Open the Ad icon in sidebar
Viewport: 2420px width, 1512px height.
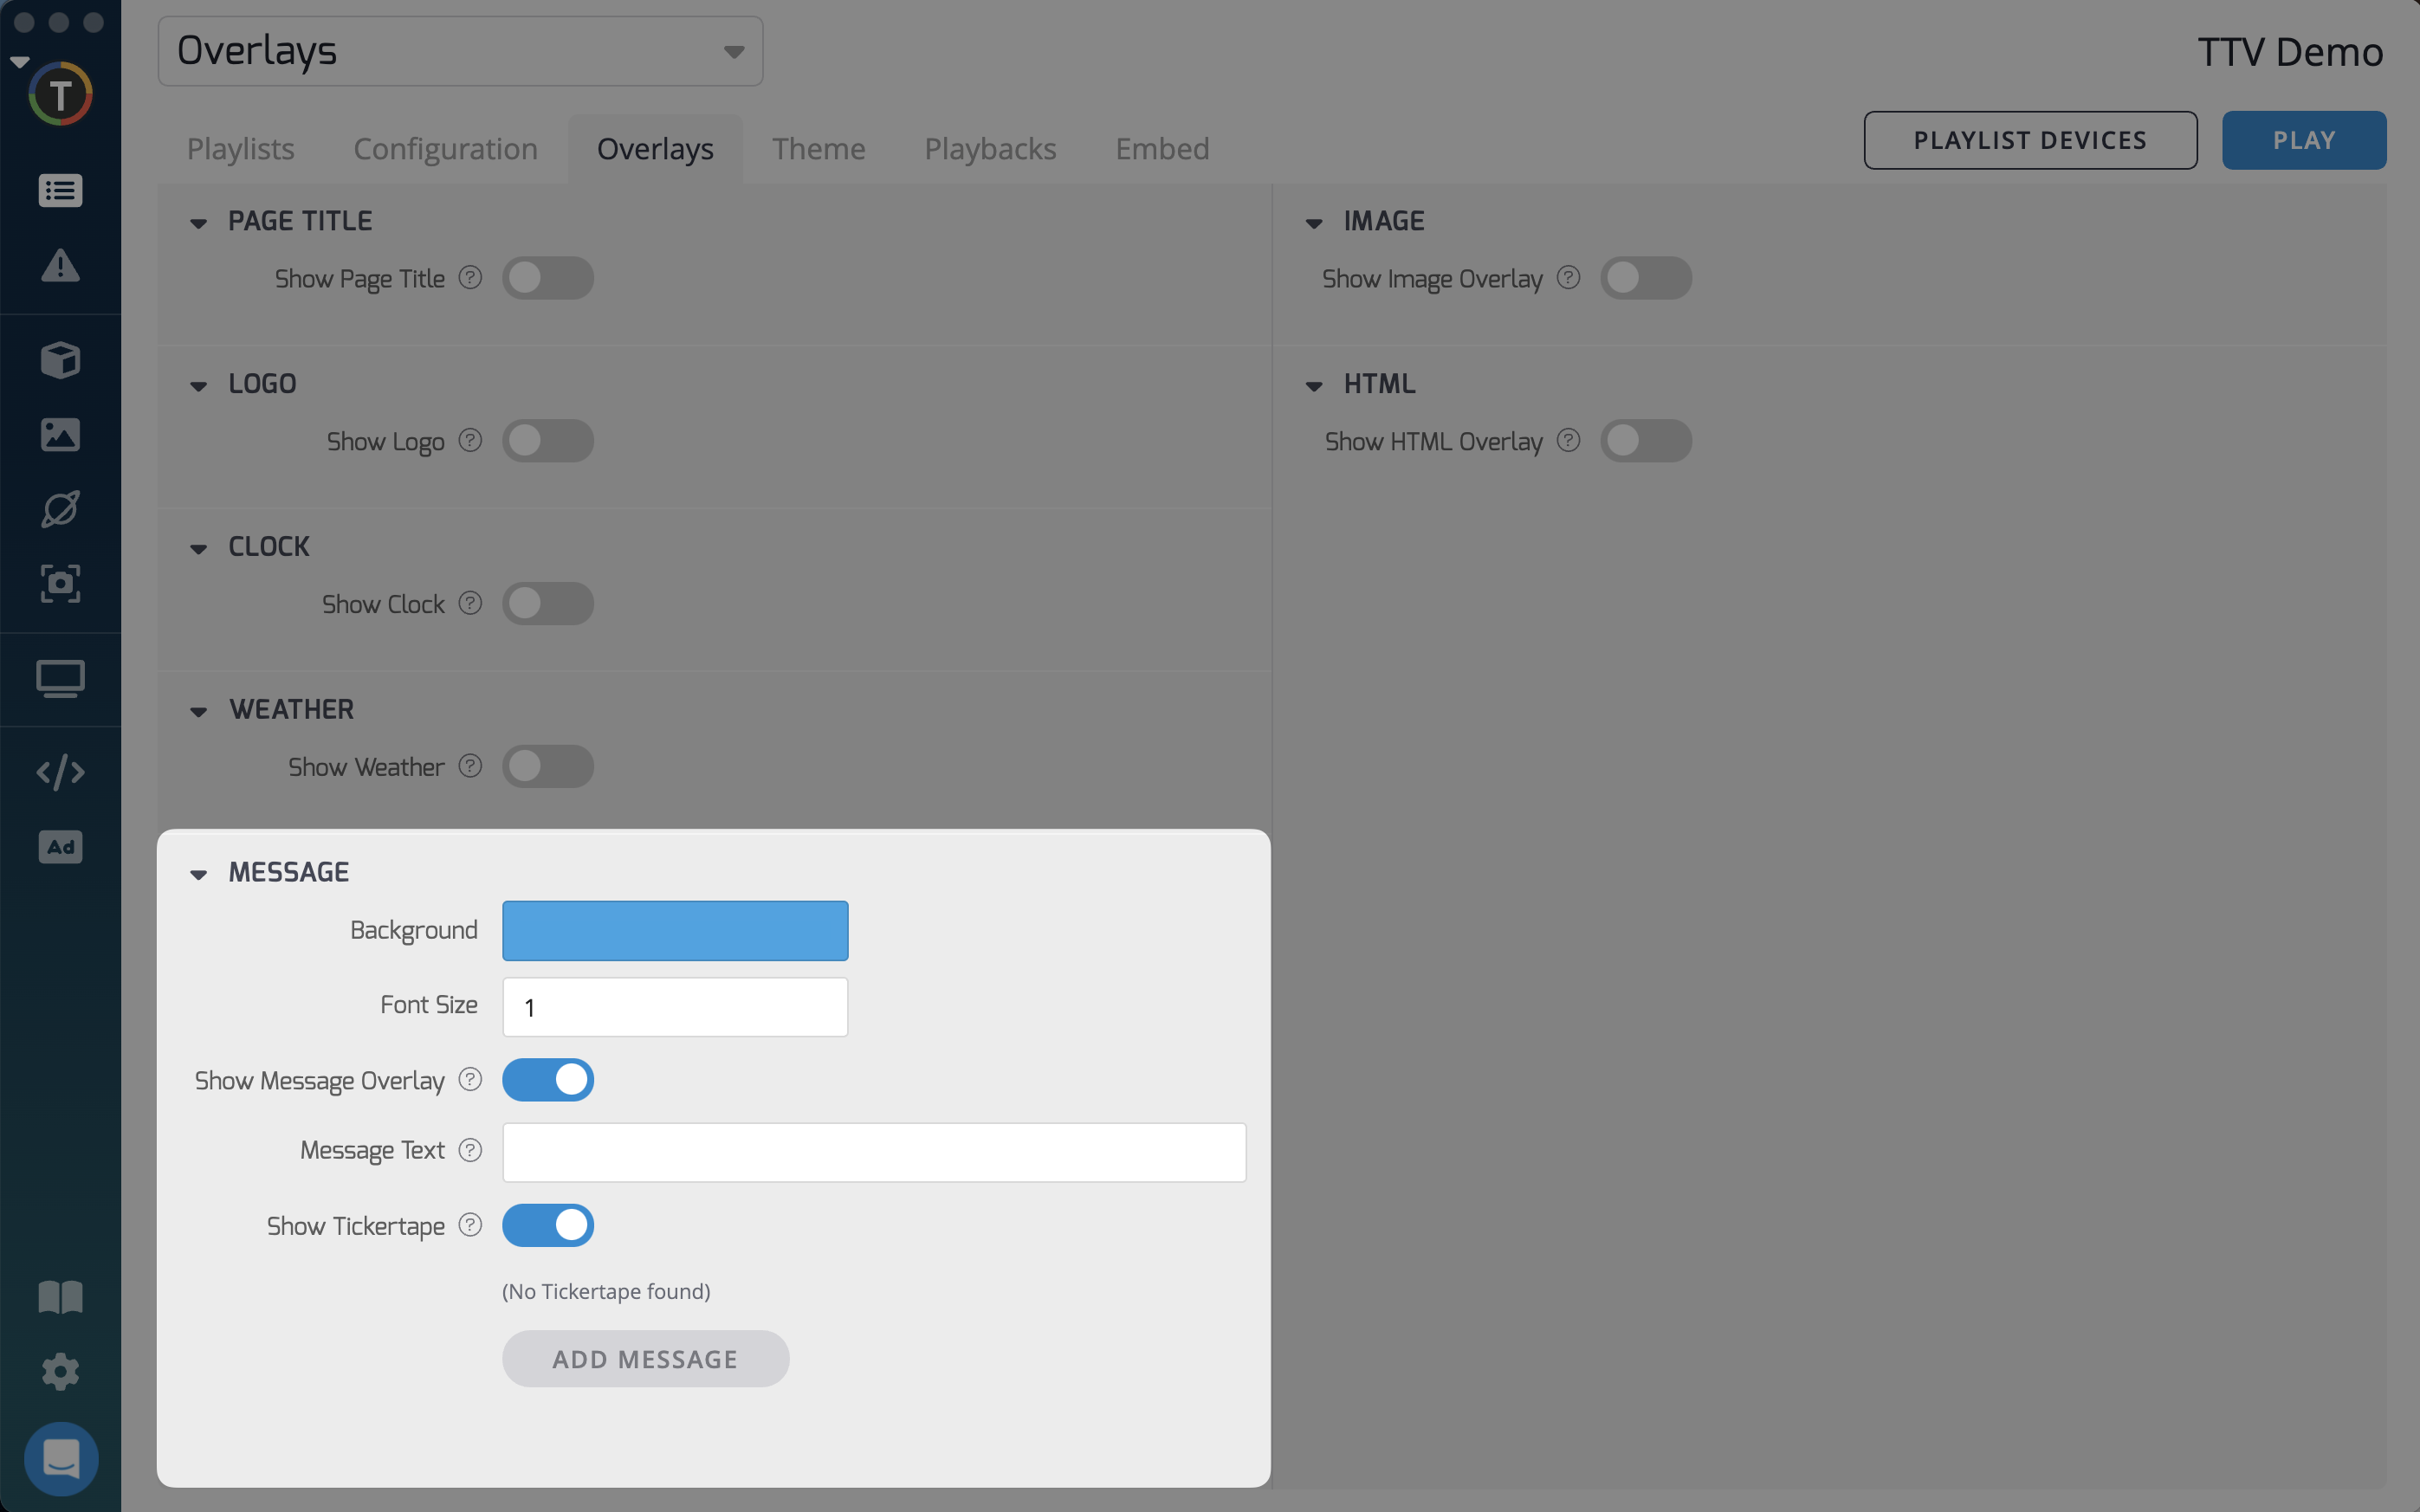click(x=60, y=847)
